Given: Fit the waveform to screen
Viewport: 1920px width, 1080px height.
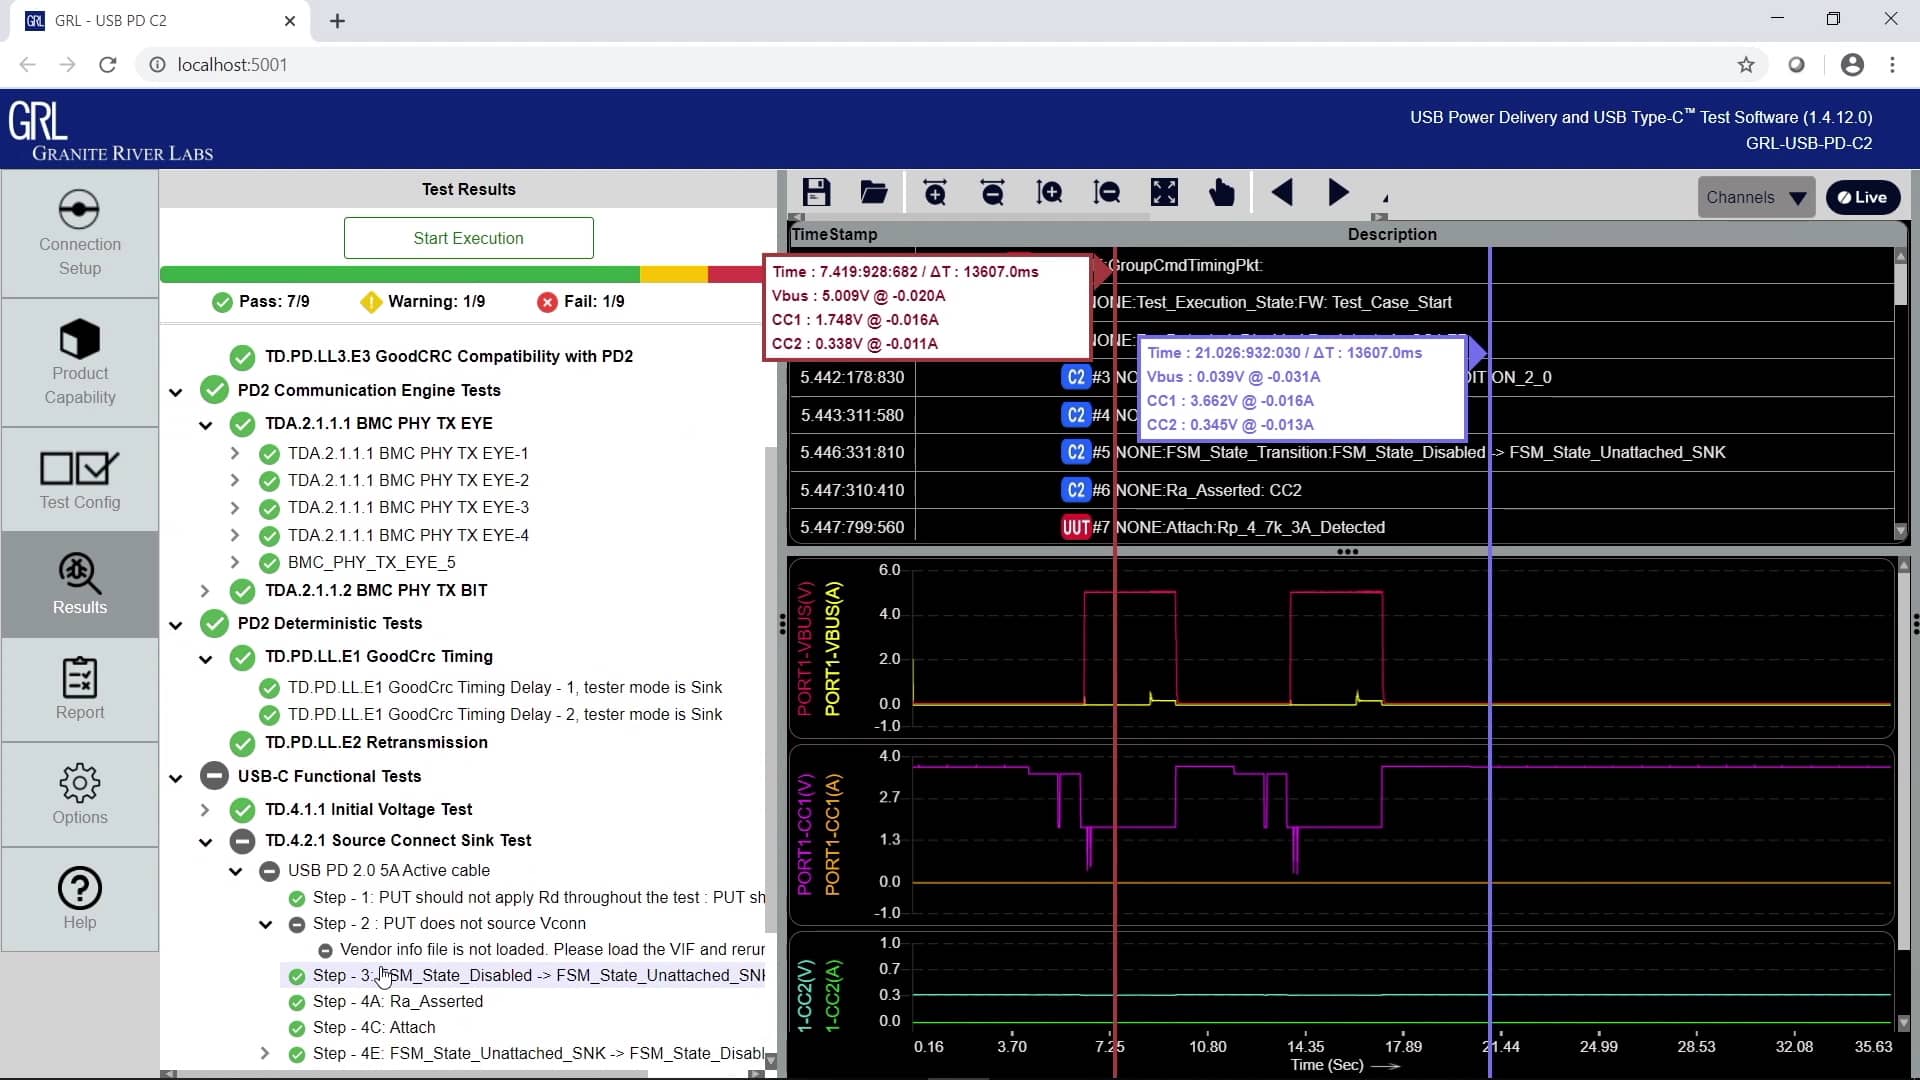Looking at the screenshot, I should coord(1164,192).
